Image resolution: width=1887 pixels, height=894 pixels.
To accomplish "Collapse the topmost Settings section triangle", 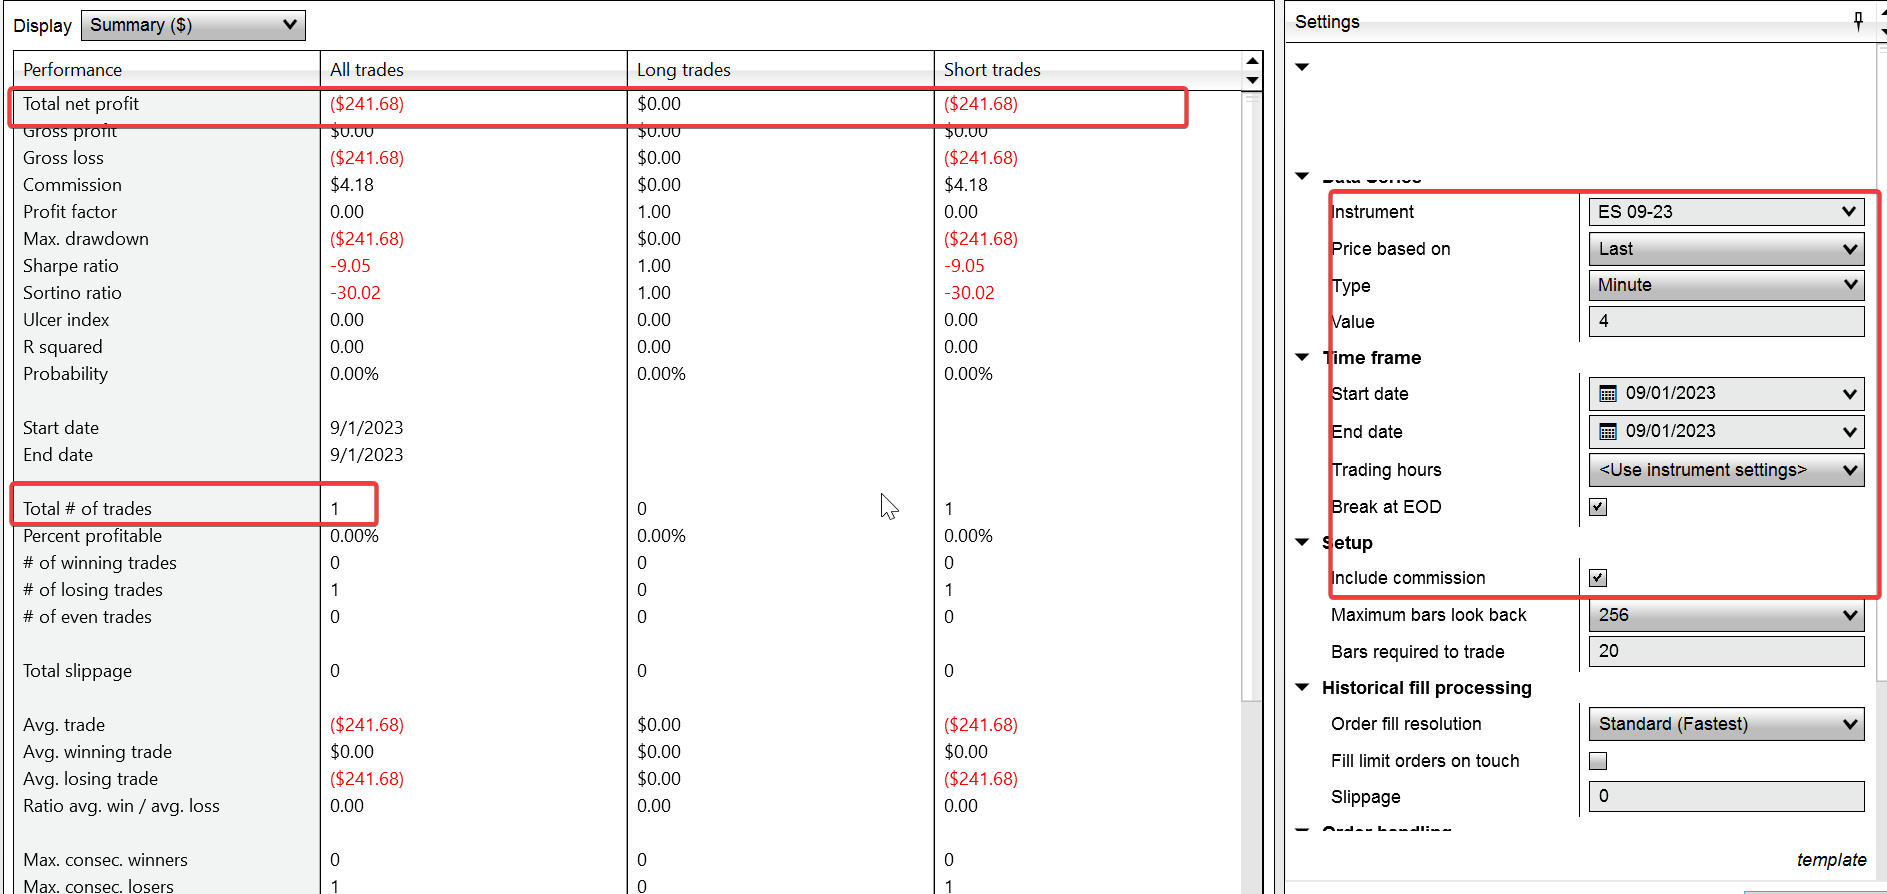I will point(1302,67).
